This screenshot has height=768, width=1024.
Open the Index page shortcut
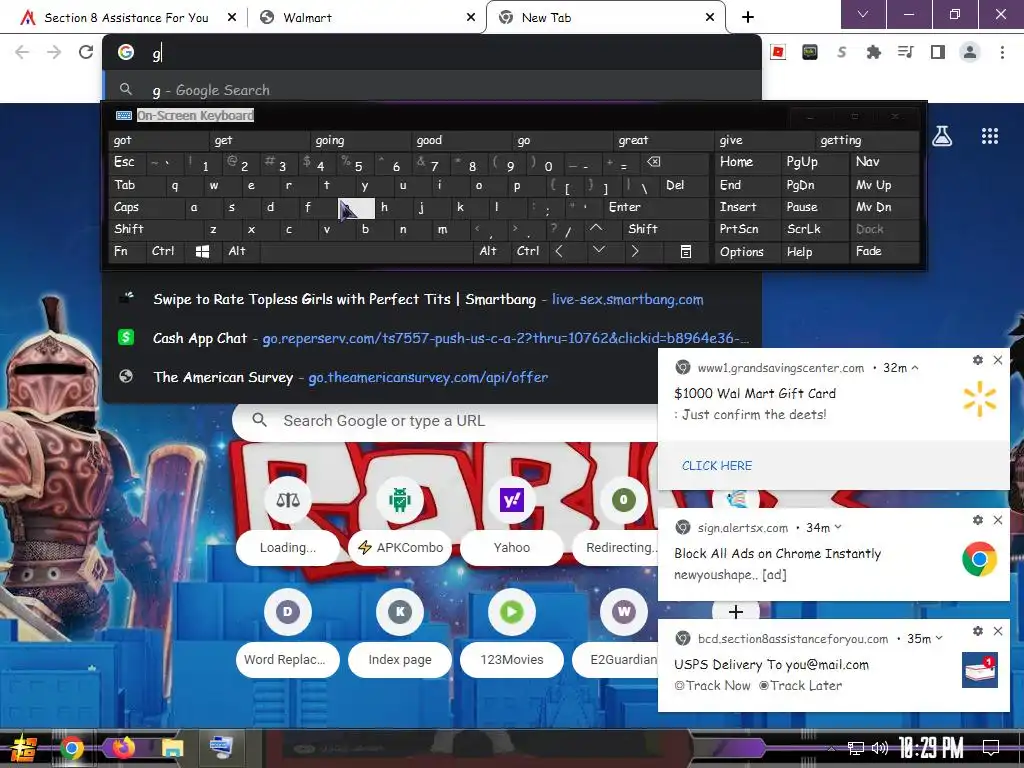click(400, 633)
